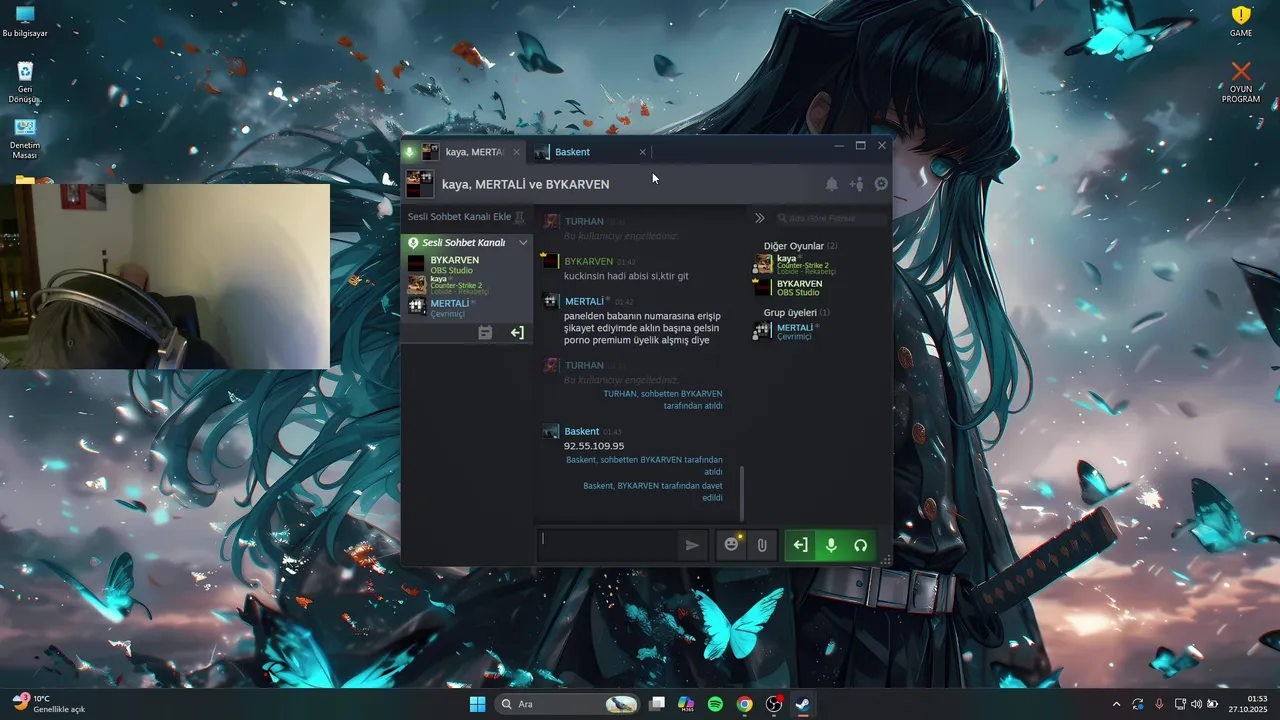Click BYKARVEN's name in the 01:42 message

588,261
